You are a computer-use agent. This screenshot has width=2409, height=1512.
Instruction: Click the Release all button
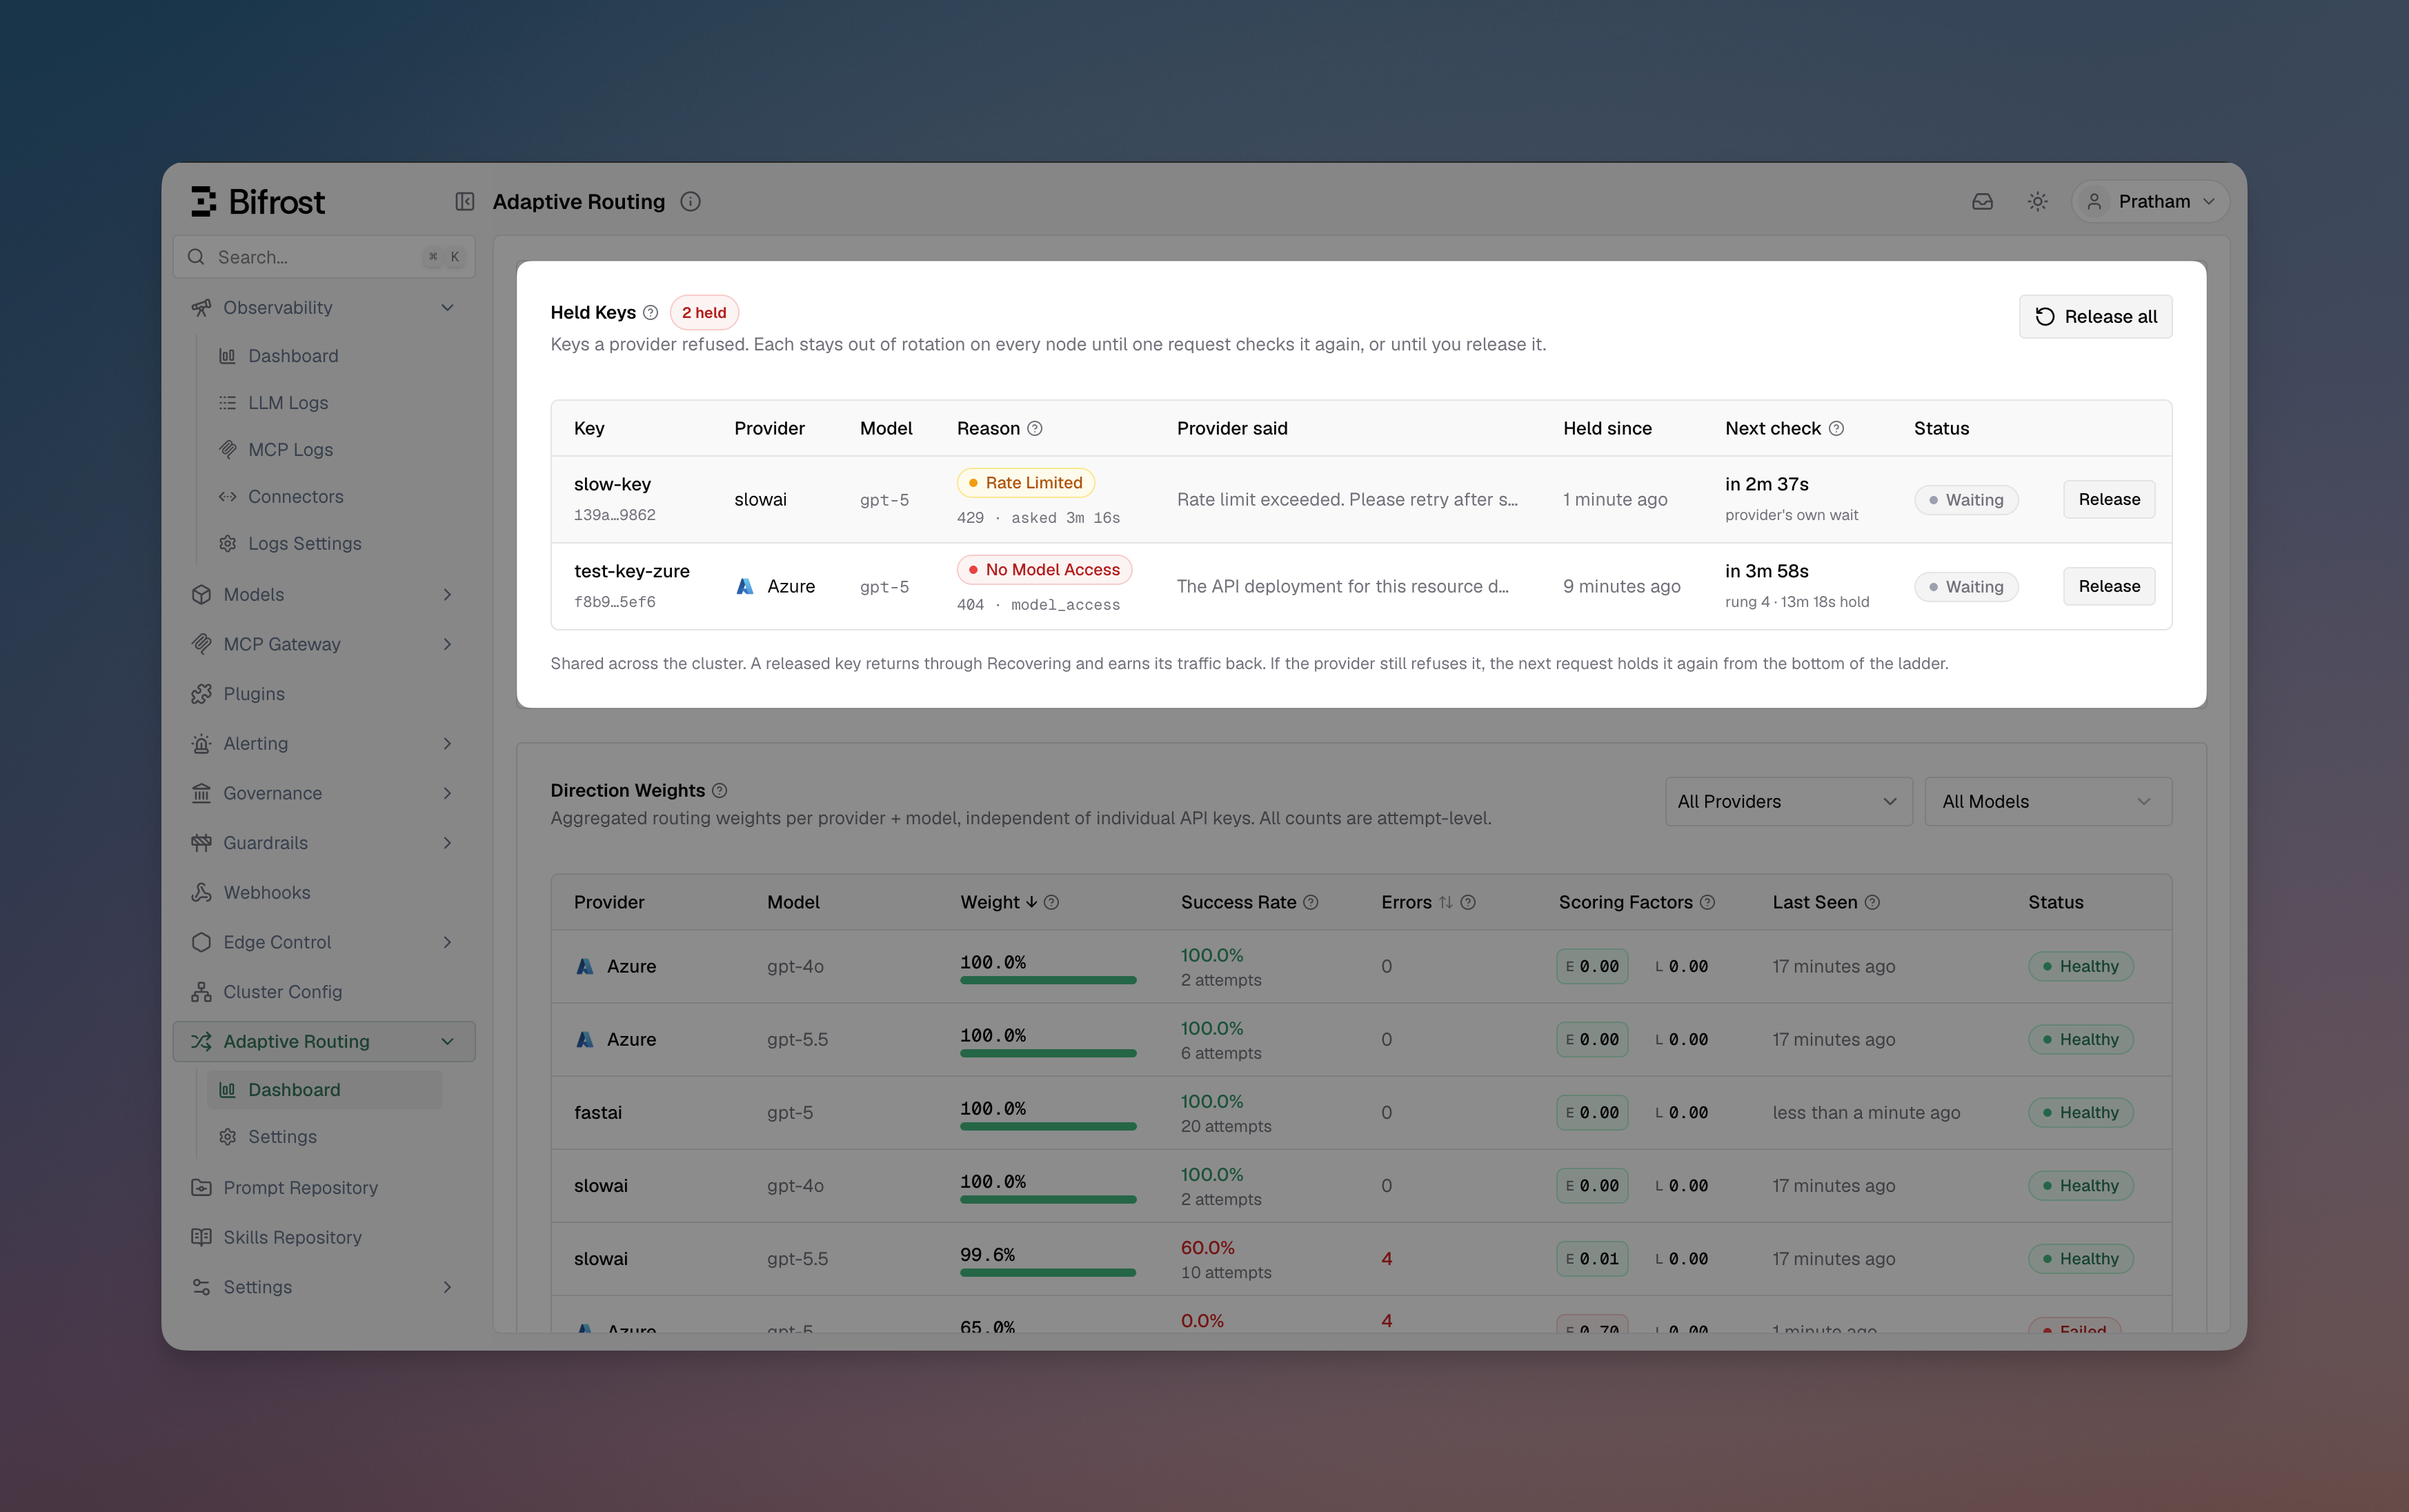(2095, 317)
